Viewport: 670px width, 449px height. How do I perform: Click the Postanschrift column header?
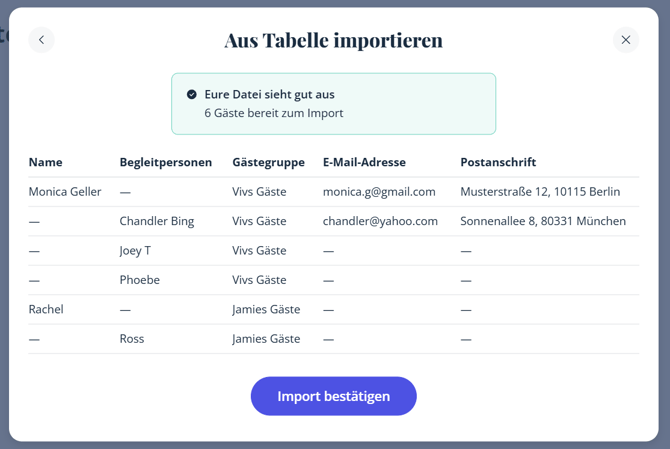click(498, 162)
